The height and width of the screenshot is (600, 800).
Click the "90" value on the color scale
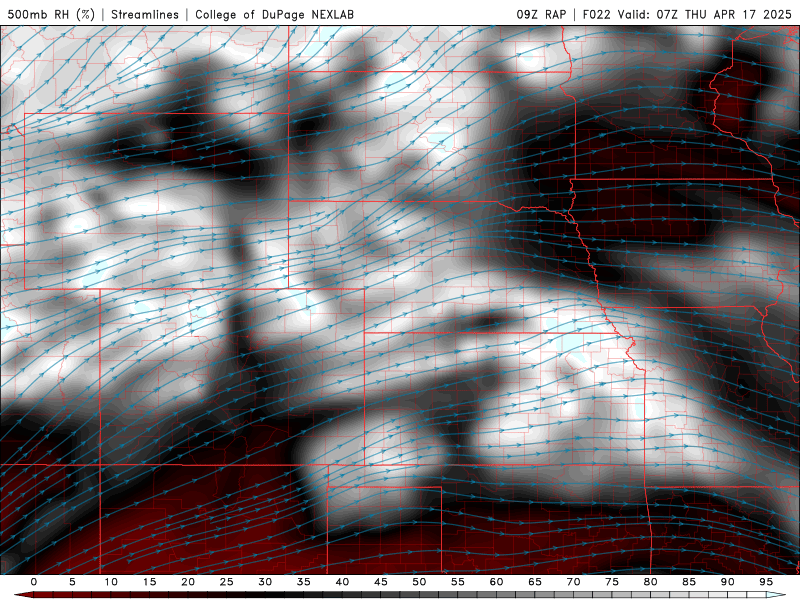click(x=727, y=582)
